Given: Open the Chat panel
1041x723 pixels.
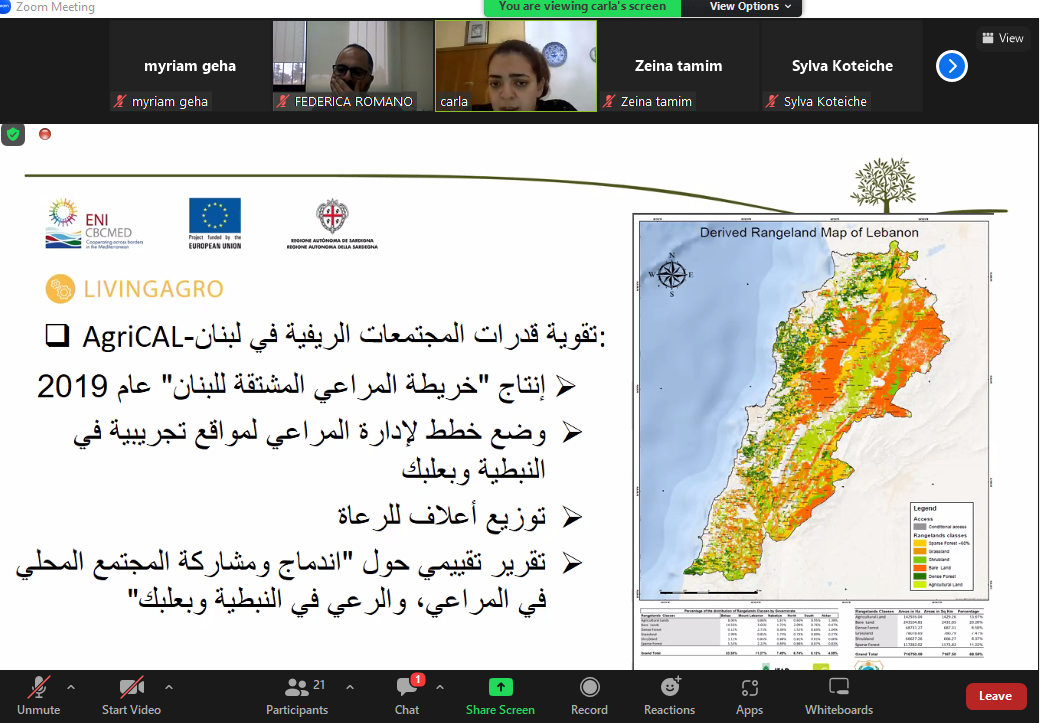Looking at the screenshot, I should (407, 696).
